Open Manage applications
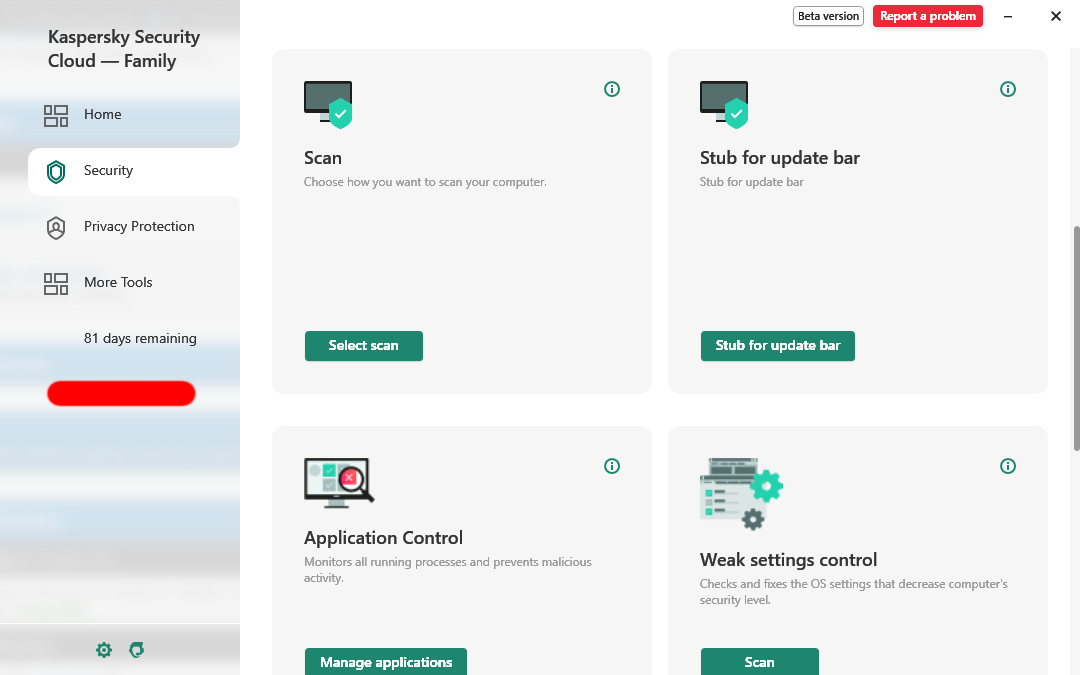 point(386,662)
